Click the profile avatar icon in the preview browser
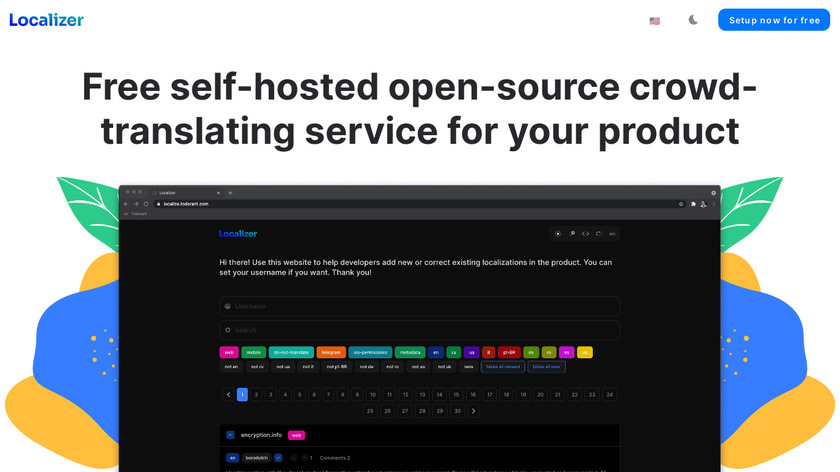The height and width of the screenshot is (472, 840). point(703,204)
